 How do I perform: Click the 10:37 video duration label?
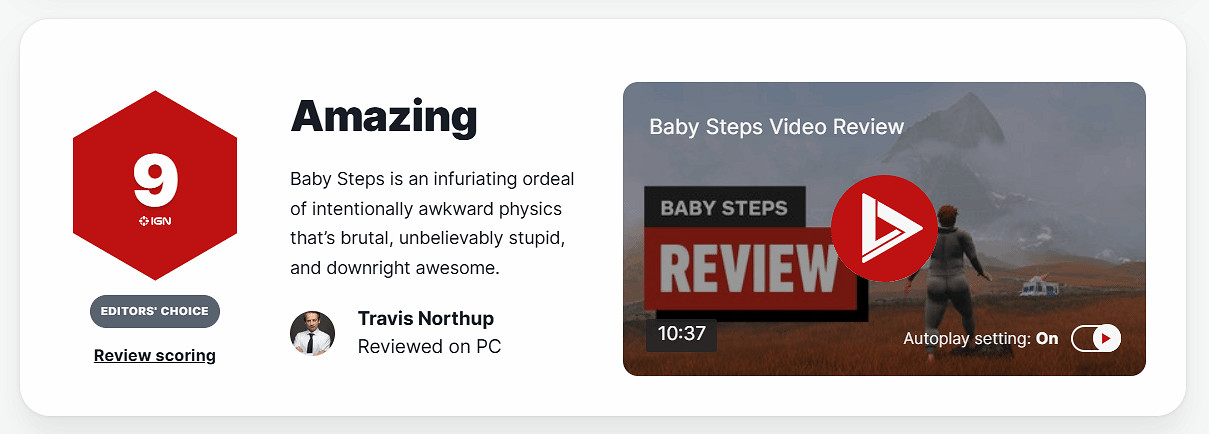[x=682, y=334]
